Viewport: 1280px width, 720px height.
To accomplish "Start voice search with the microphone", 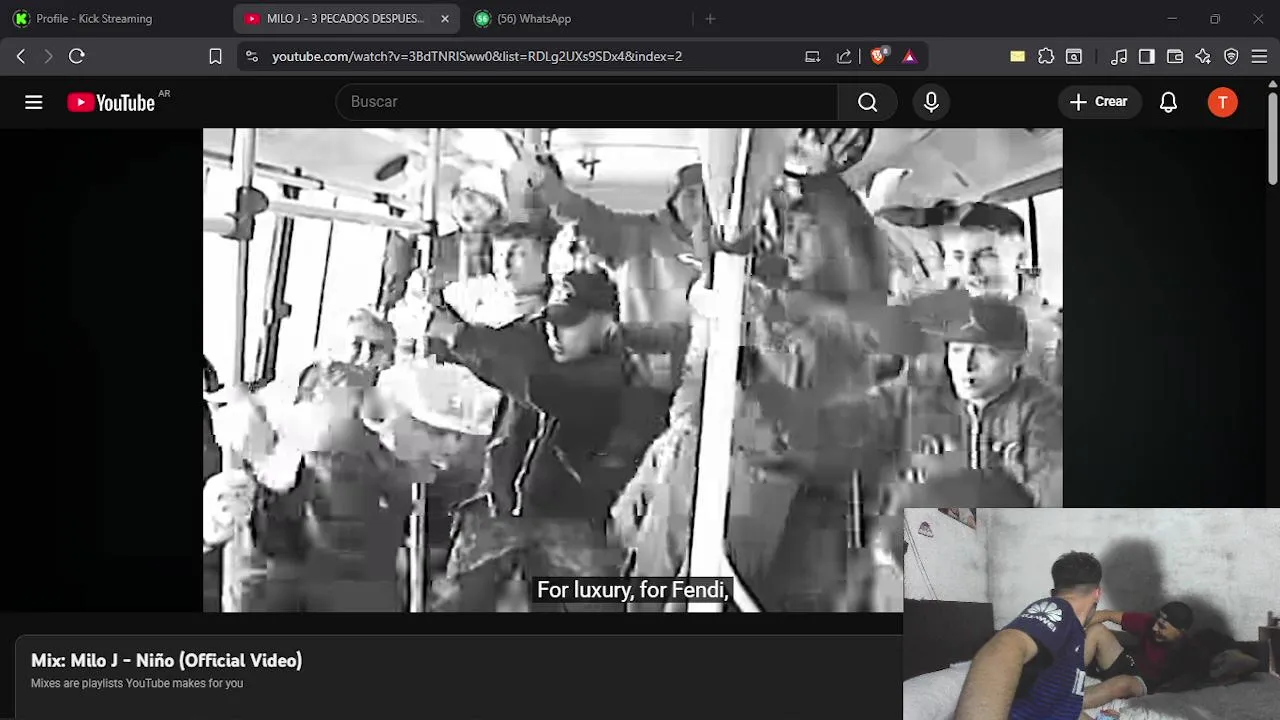I will [x=931, y=102].
